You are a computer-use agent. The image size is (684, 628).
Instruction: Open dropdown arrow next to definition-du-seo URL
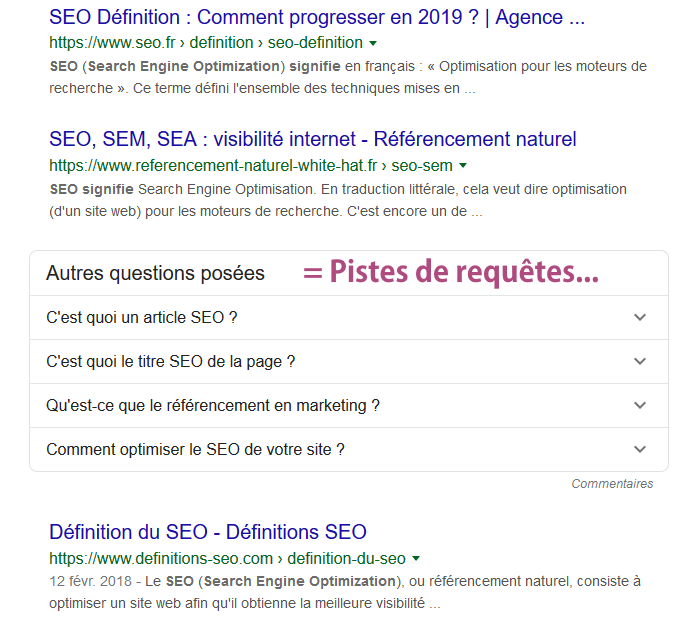(416, 559)
